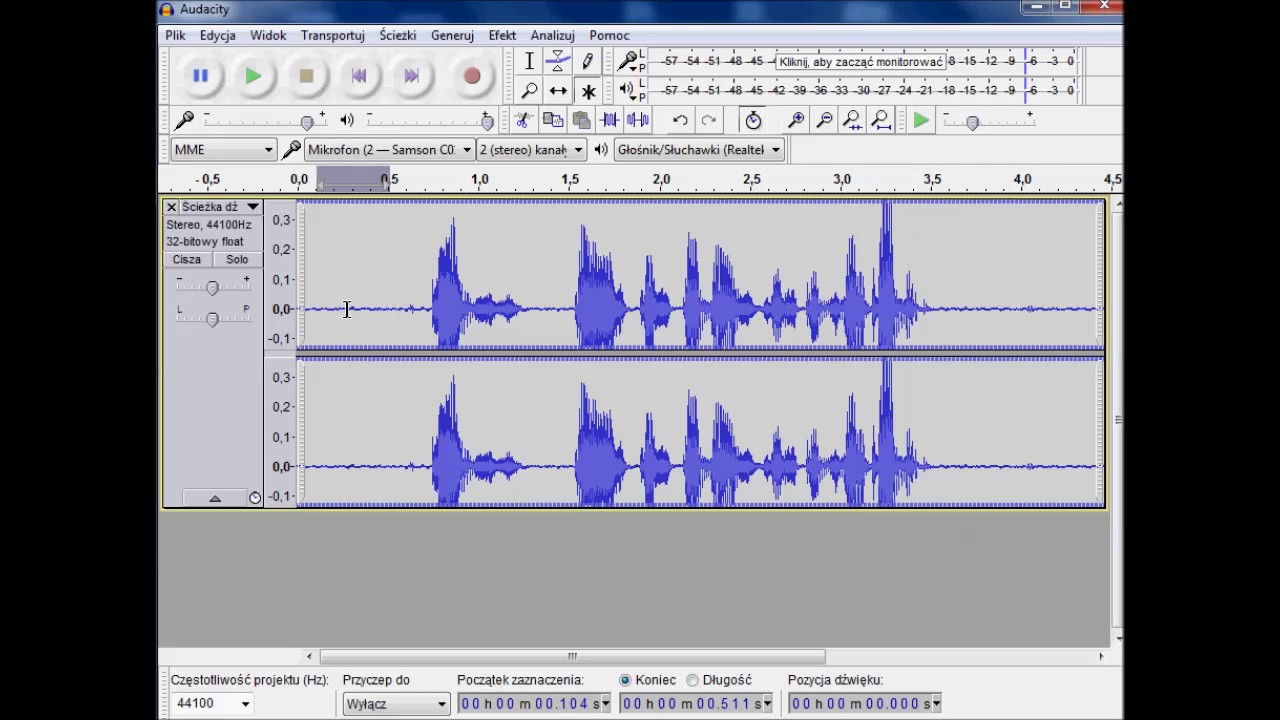Click the Redo arrow icon
This screenshot has width=1280, height=720.
pyautogui.click(x=709, y=120)
